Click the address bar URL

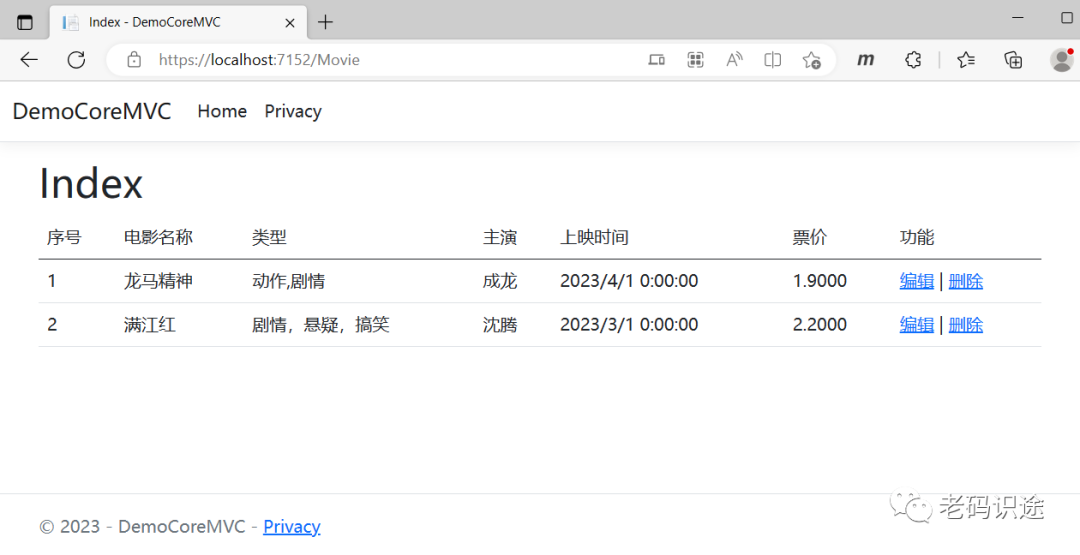(259, 60)
